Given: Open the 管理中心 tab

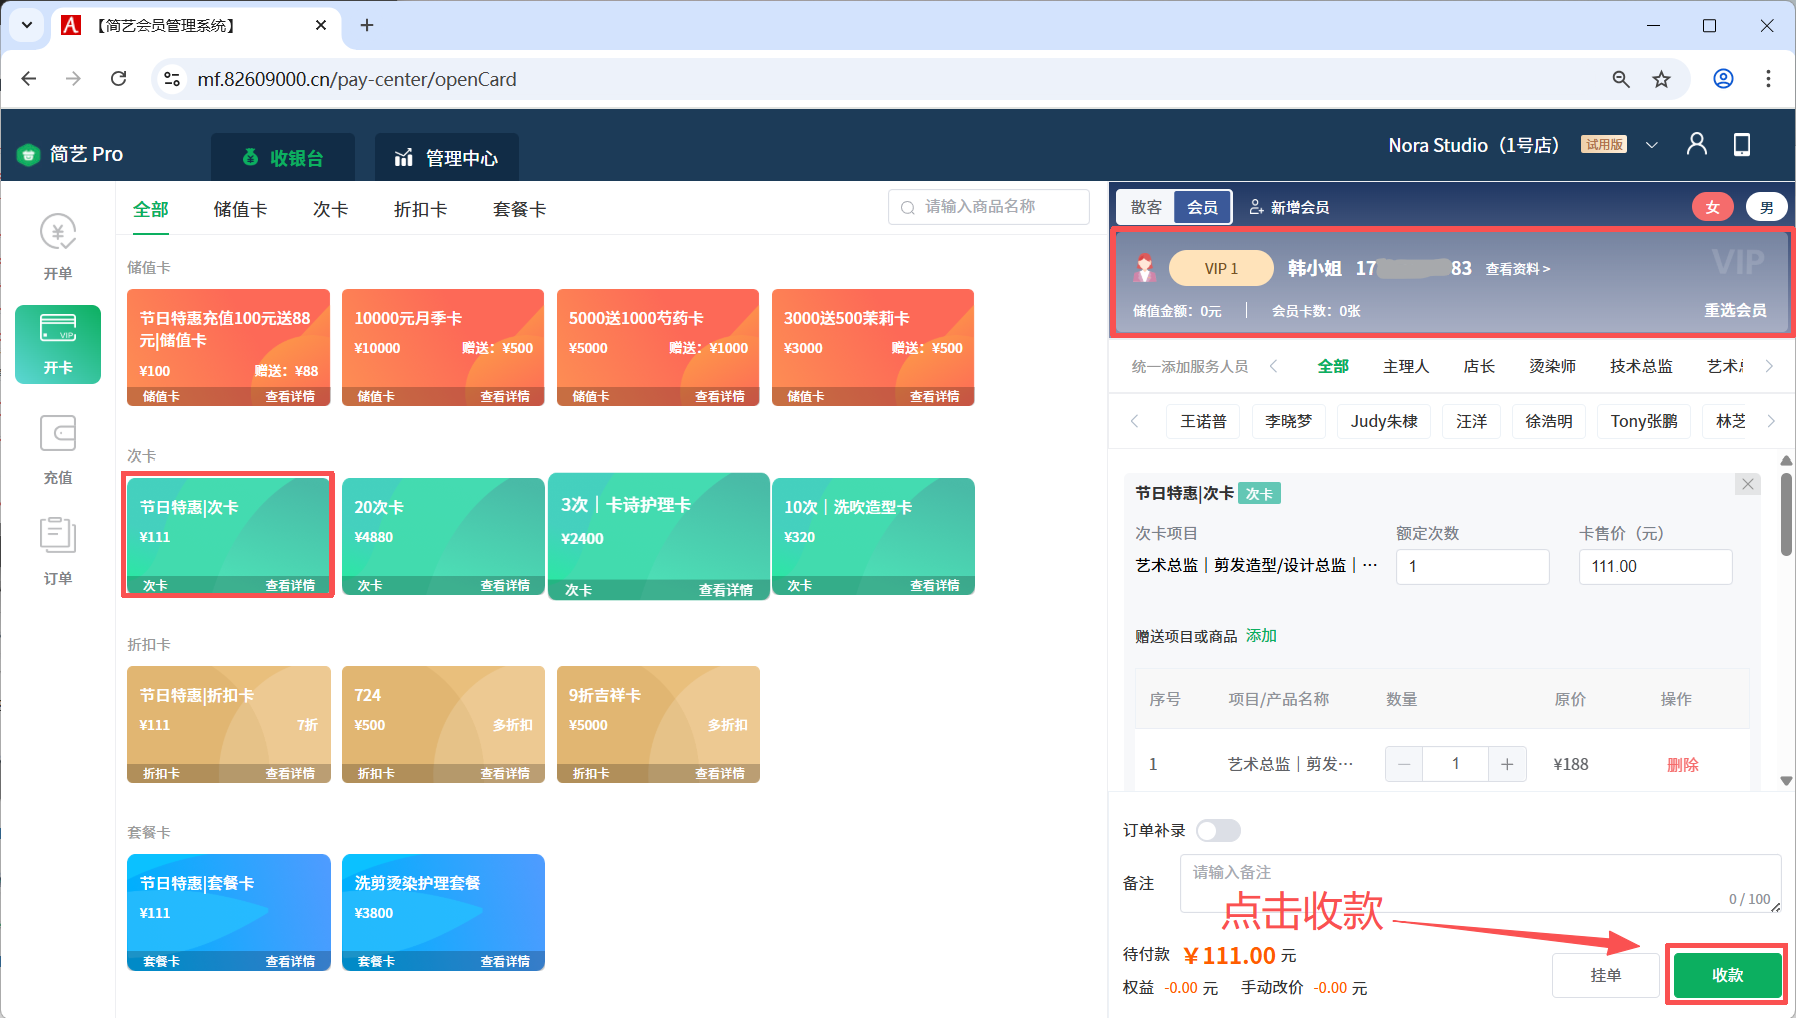Looking at the screenshot, I should click(447, 158).
